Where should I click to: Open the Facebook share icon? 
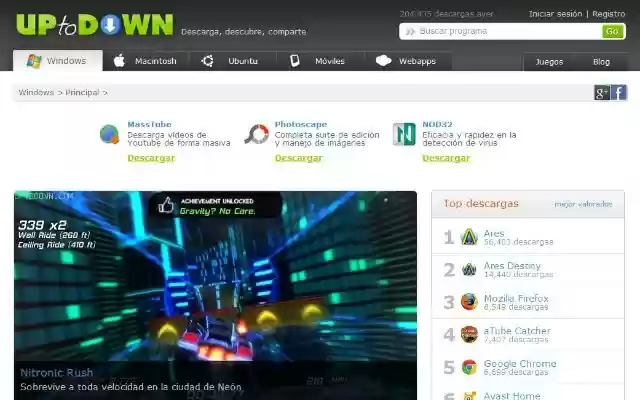pos(619,93)
